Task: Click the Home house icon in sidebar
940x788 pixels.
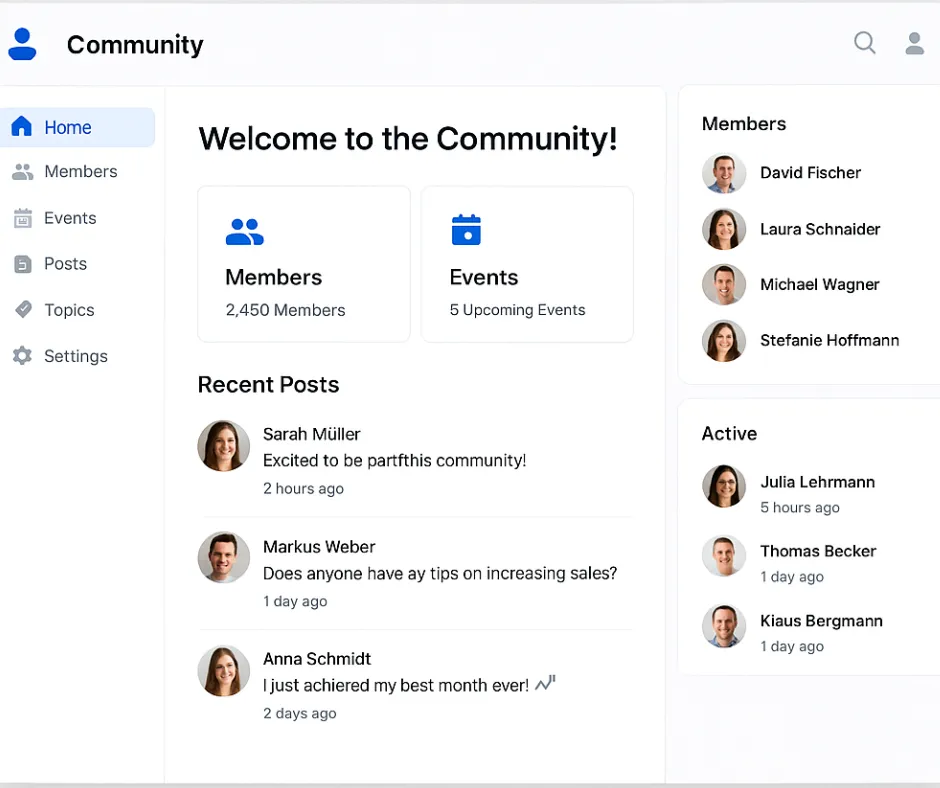Action: (22, 126)
